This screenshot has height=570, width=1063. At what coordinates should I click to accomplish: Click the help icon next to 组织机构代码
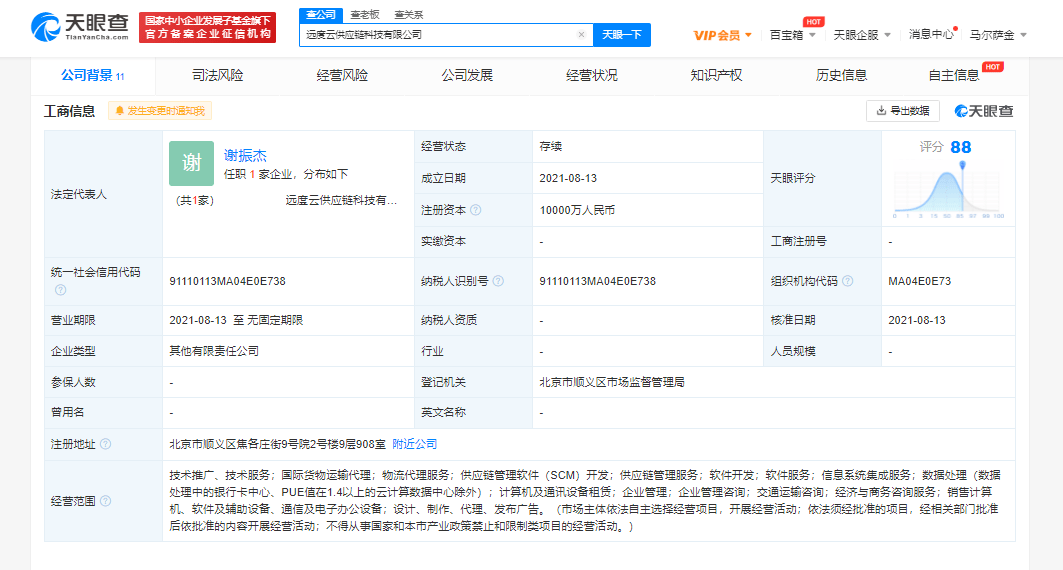pos(847,282)
